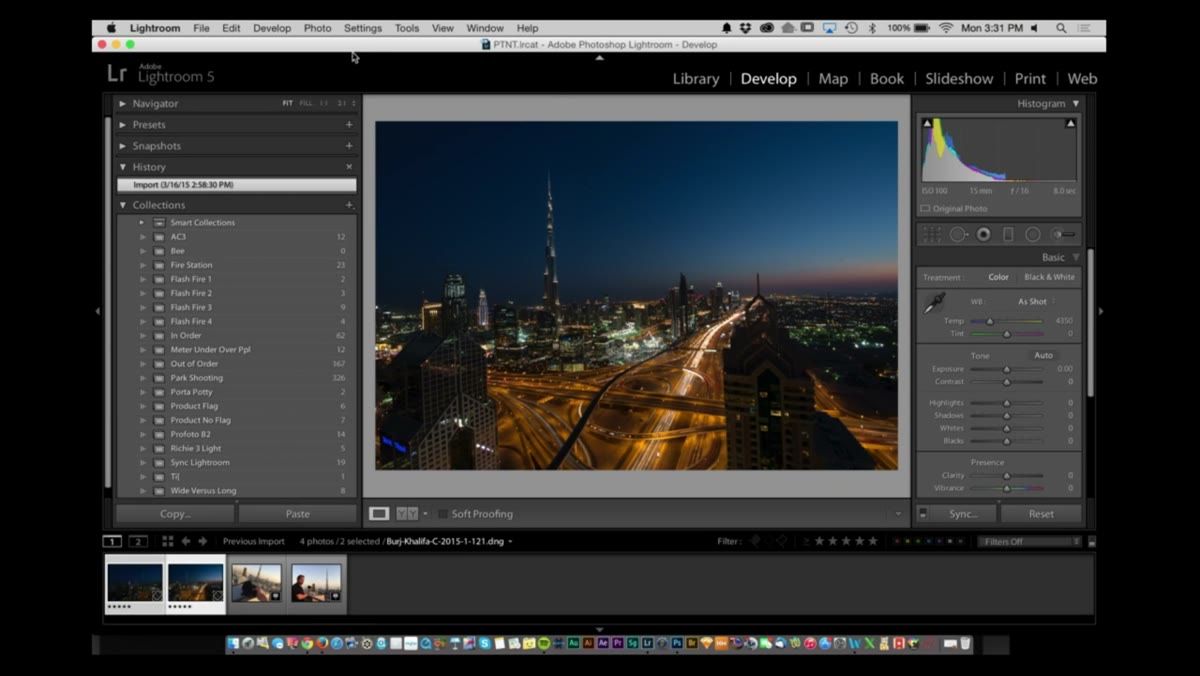
Task: Collapse the Basic panel triangle
Action: pyautogui.click(x=1076, y=257)
